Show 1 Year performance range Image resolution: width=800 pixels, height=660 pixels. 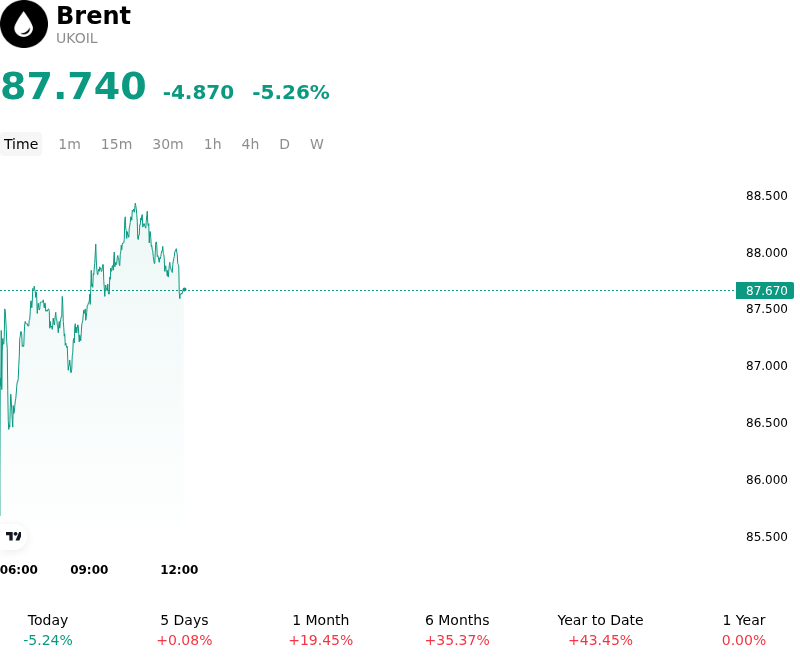point(744,630)
